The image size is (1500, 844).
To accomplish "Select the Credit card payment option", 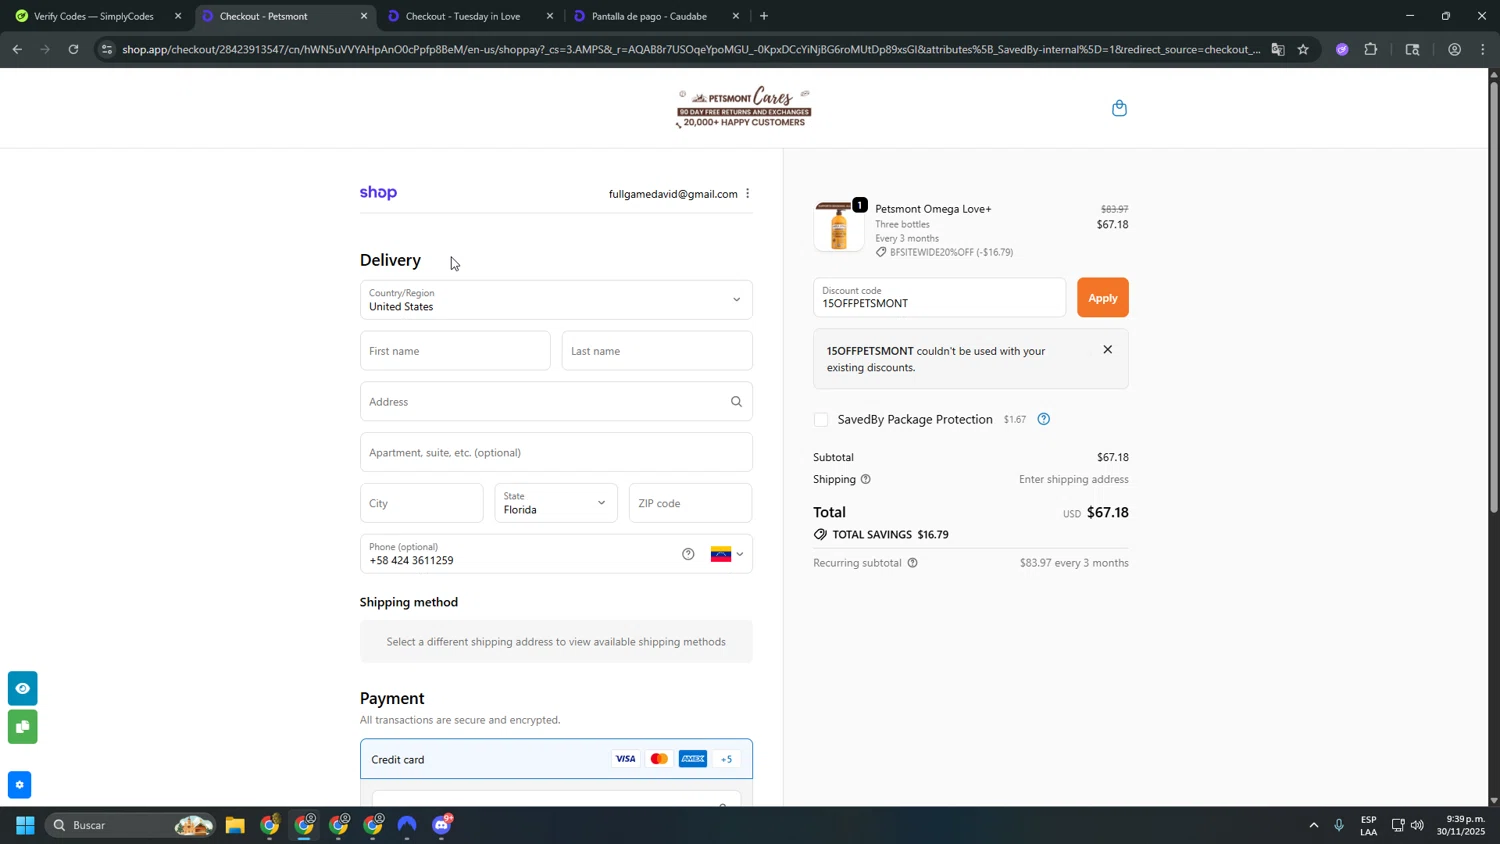I will pyautogui.click(x=556, y=759).
